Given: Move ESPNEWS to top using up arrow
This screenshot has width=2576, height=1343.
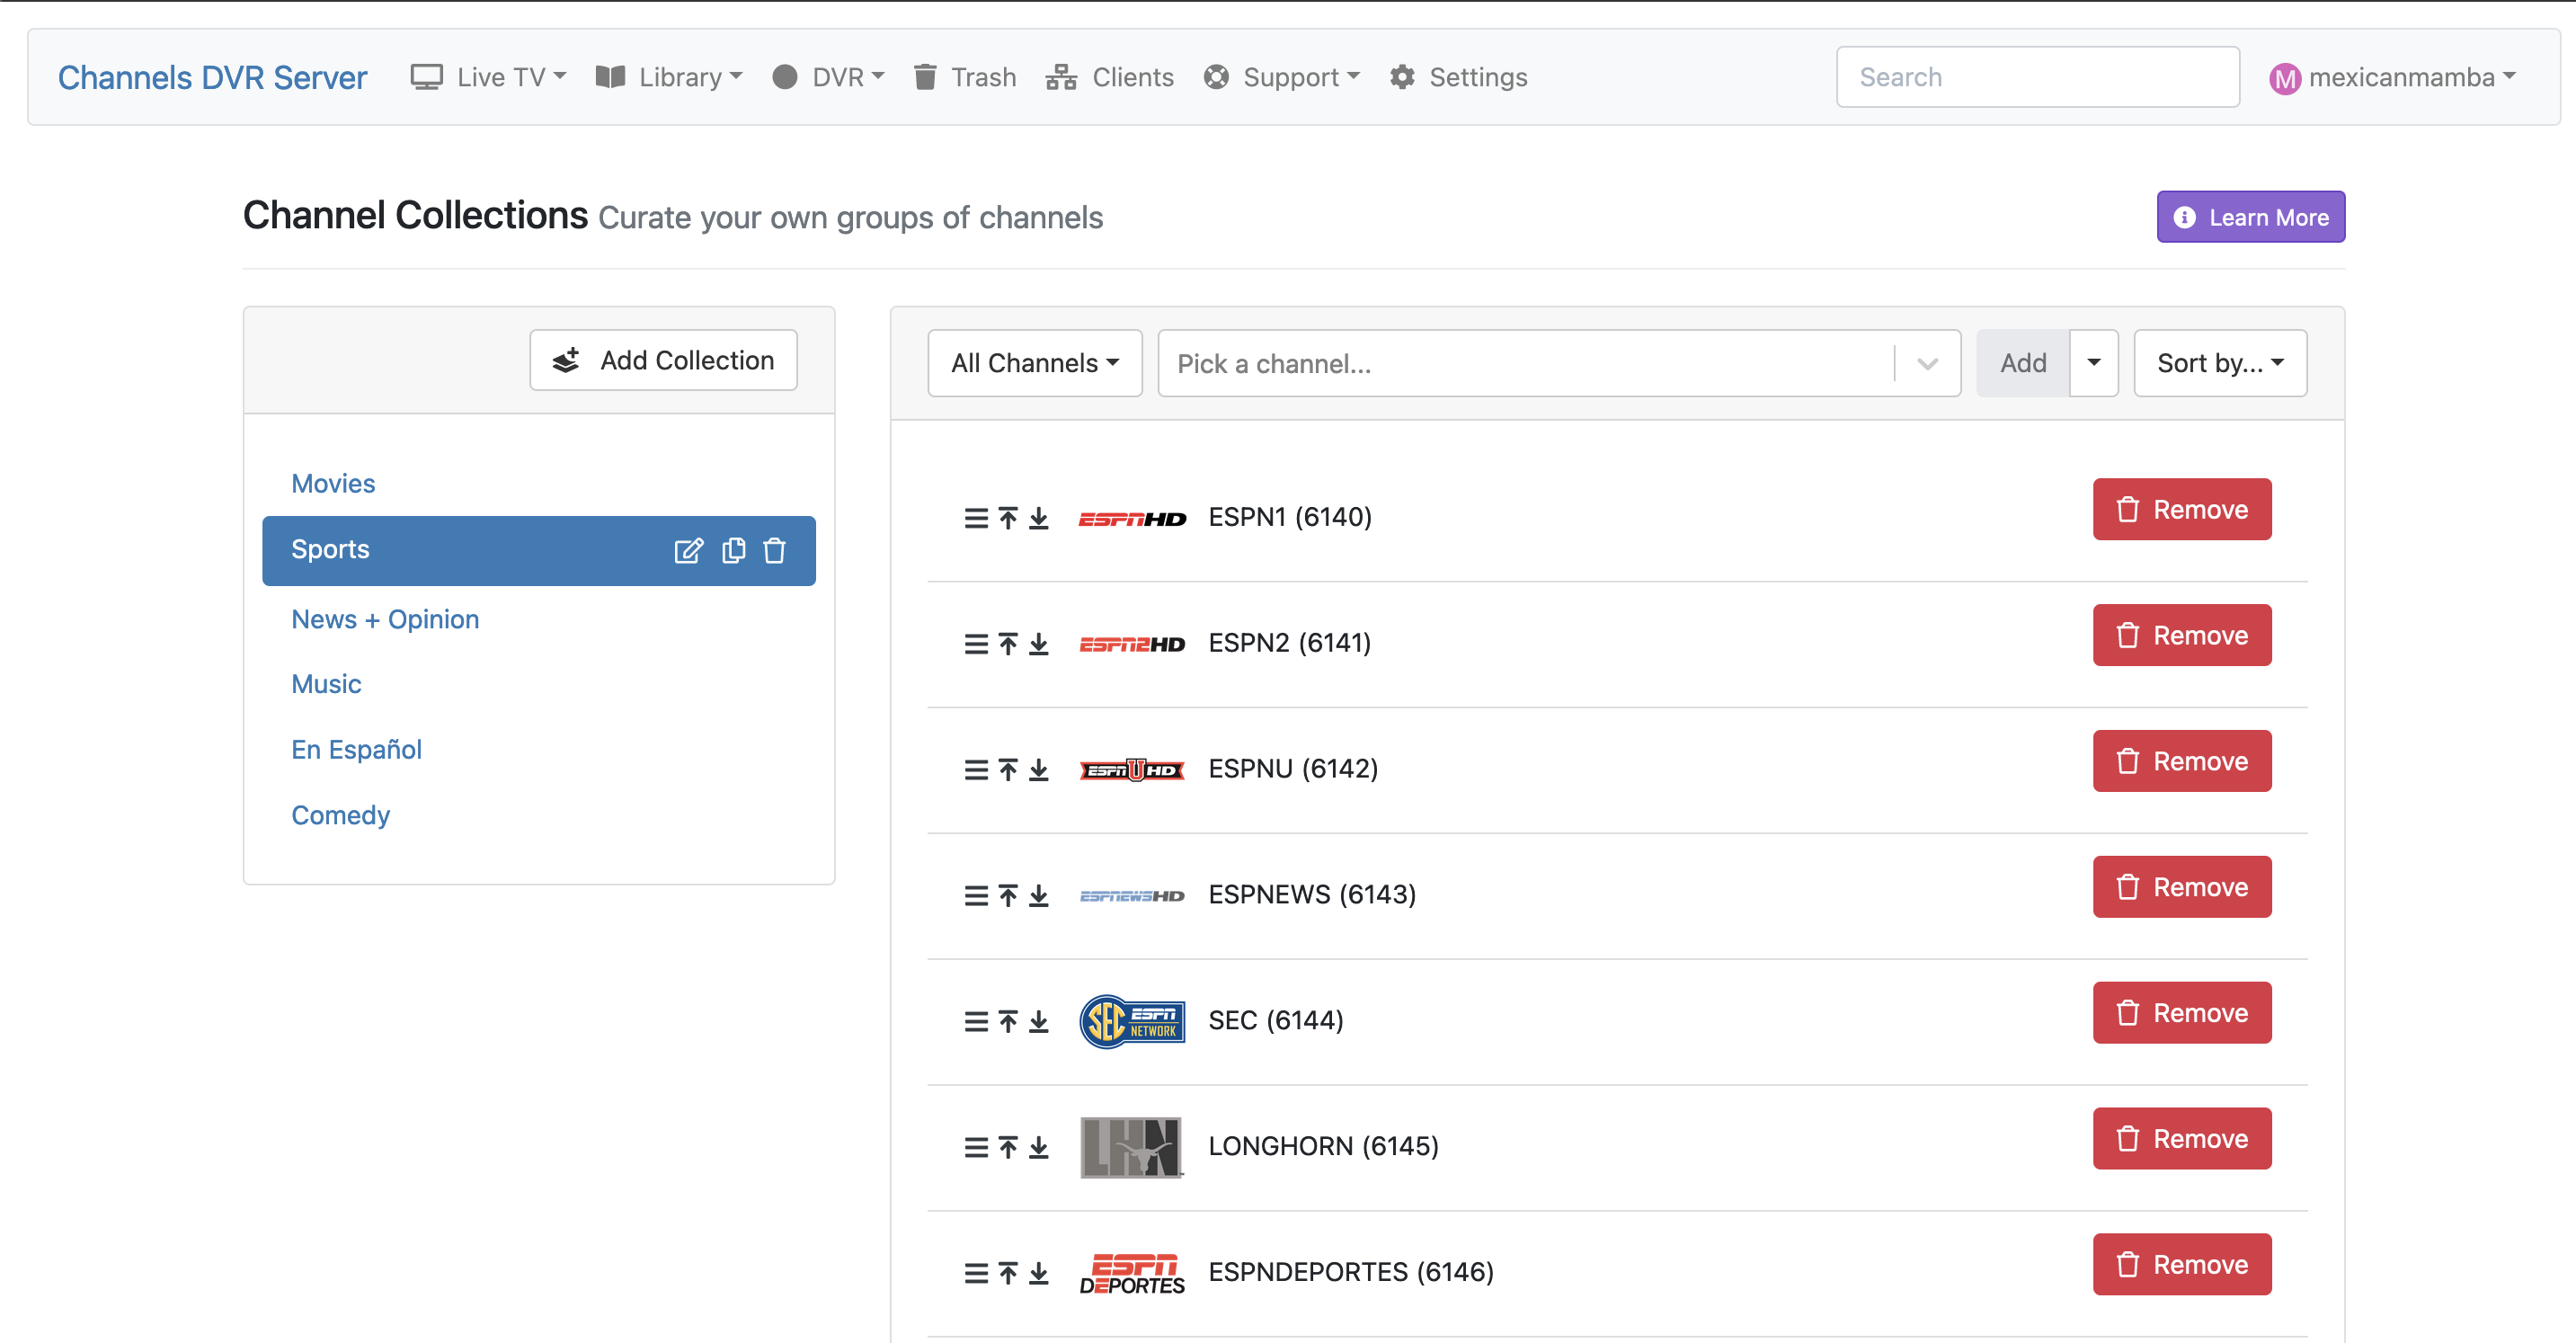Looking at the screenshot, I should click(1008, 896).
